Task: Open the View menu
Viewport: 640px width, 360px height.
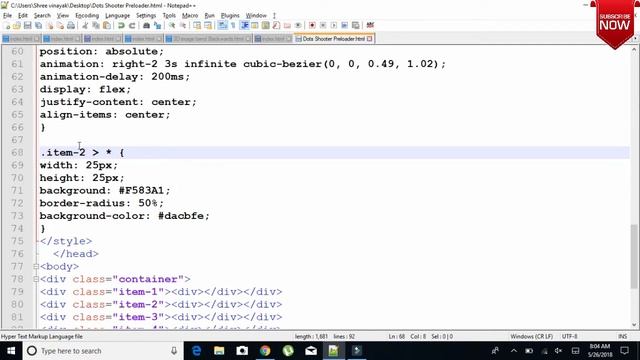Action: point(62,16)
